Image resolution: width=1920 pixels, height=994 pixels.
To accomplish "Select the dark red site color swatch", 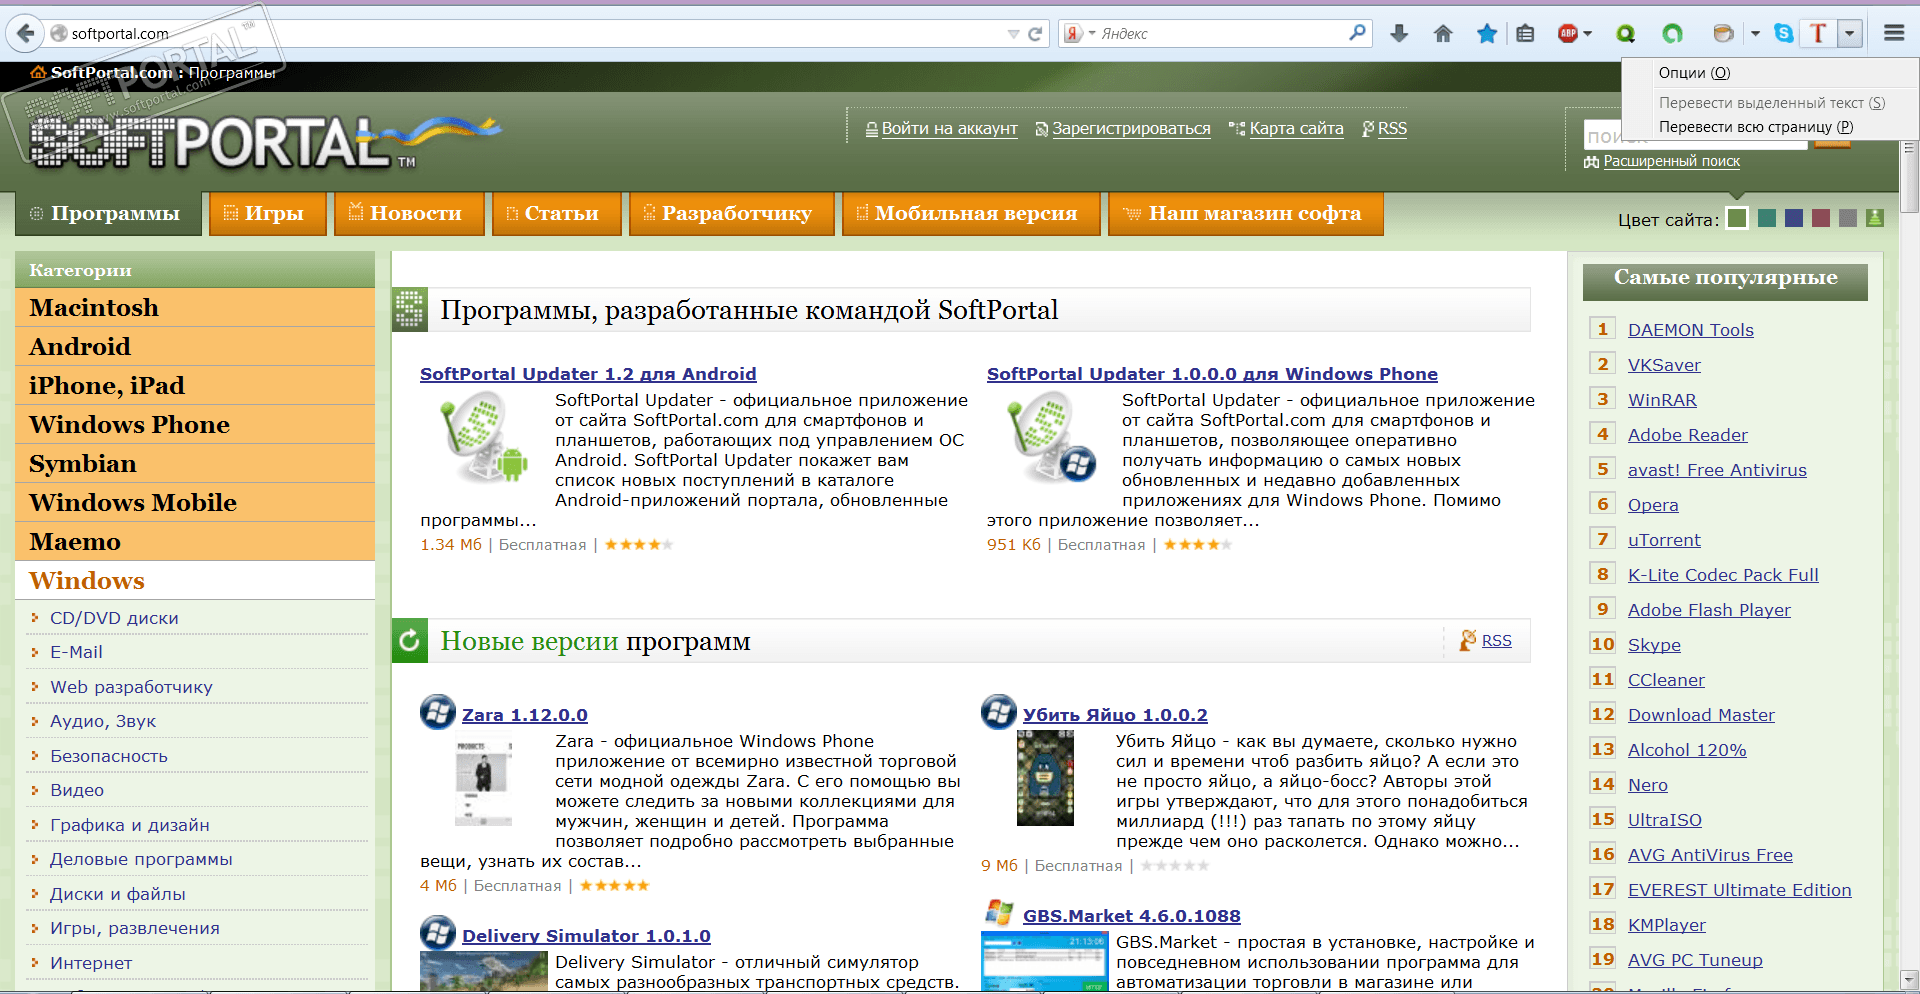I will coord(1821,218).
